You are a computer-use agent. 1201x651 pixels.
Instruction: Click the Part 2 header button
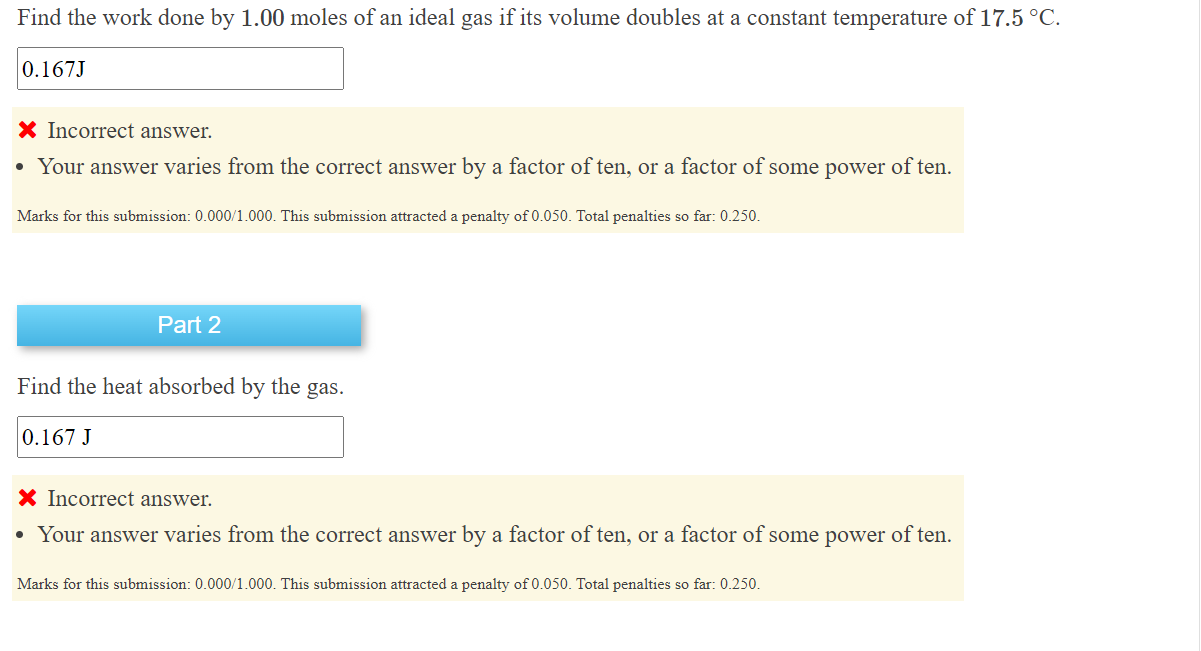point(189,324)
